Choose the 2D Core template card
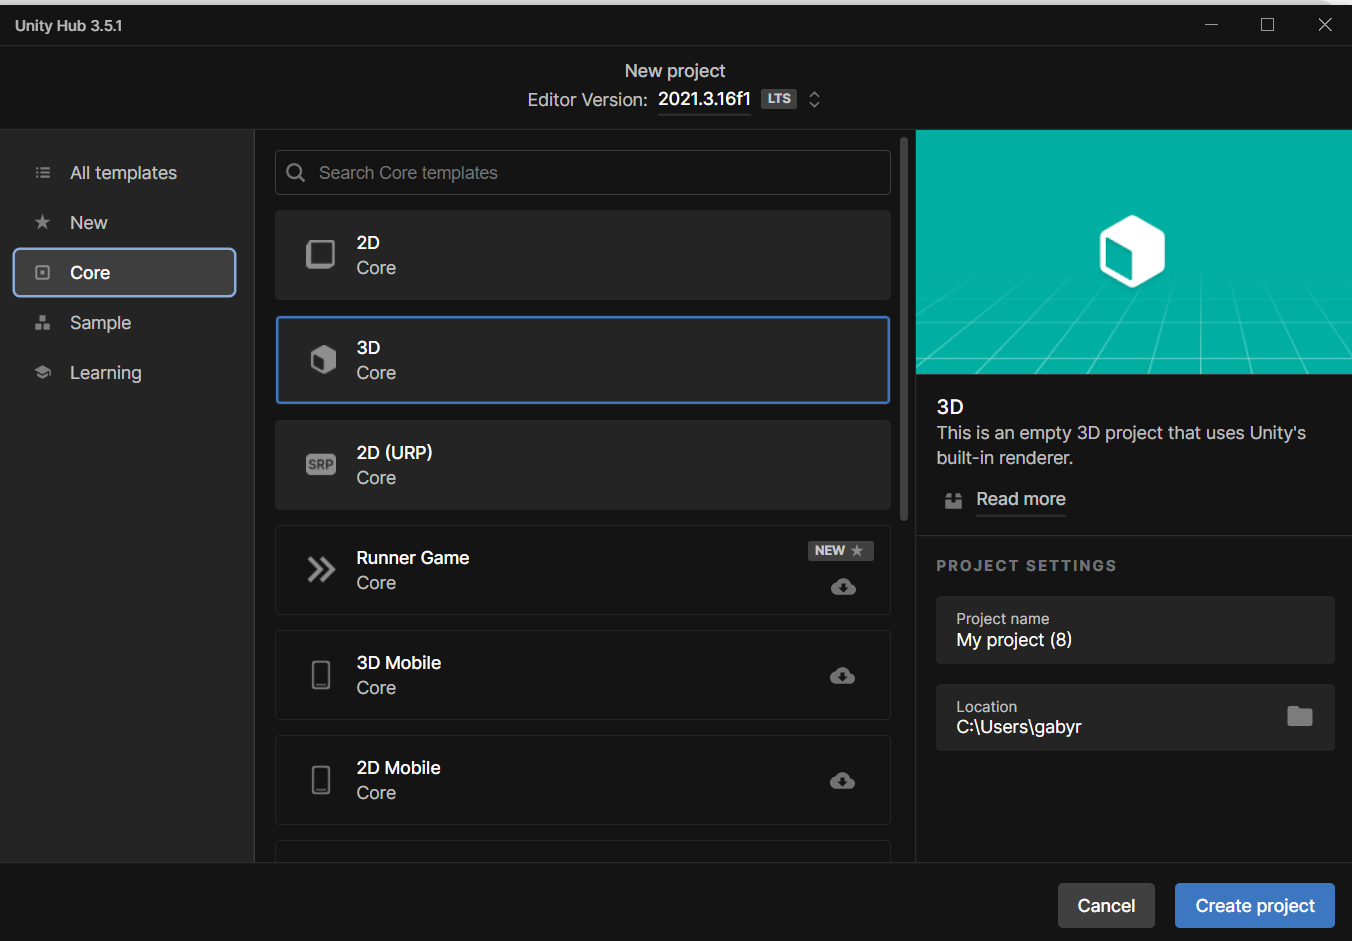The image size is (1352, 941). tap(583, 255)
